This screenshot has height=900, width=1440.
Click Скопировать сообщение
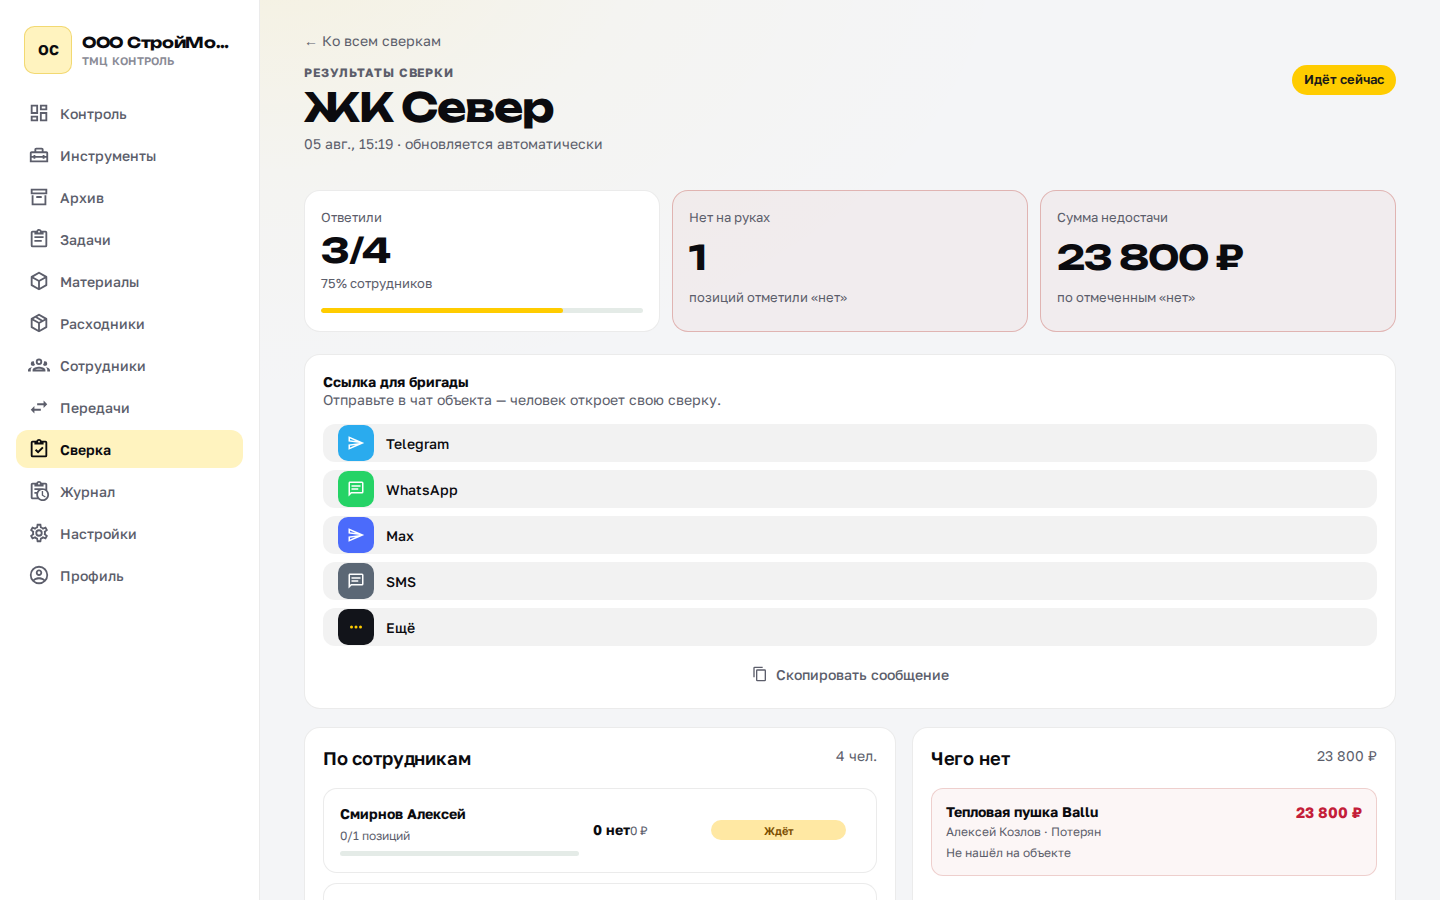click(850, 675)
